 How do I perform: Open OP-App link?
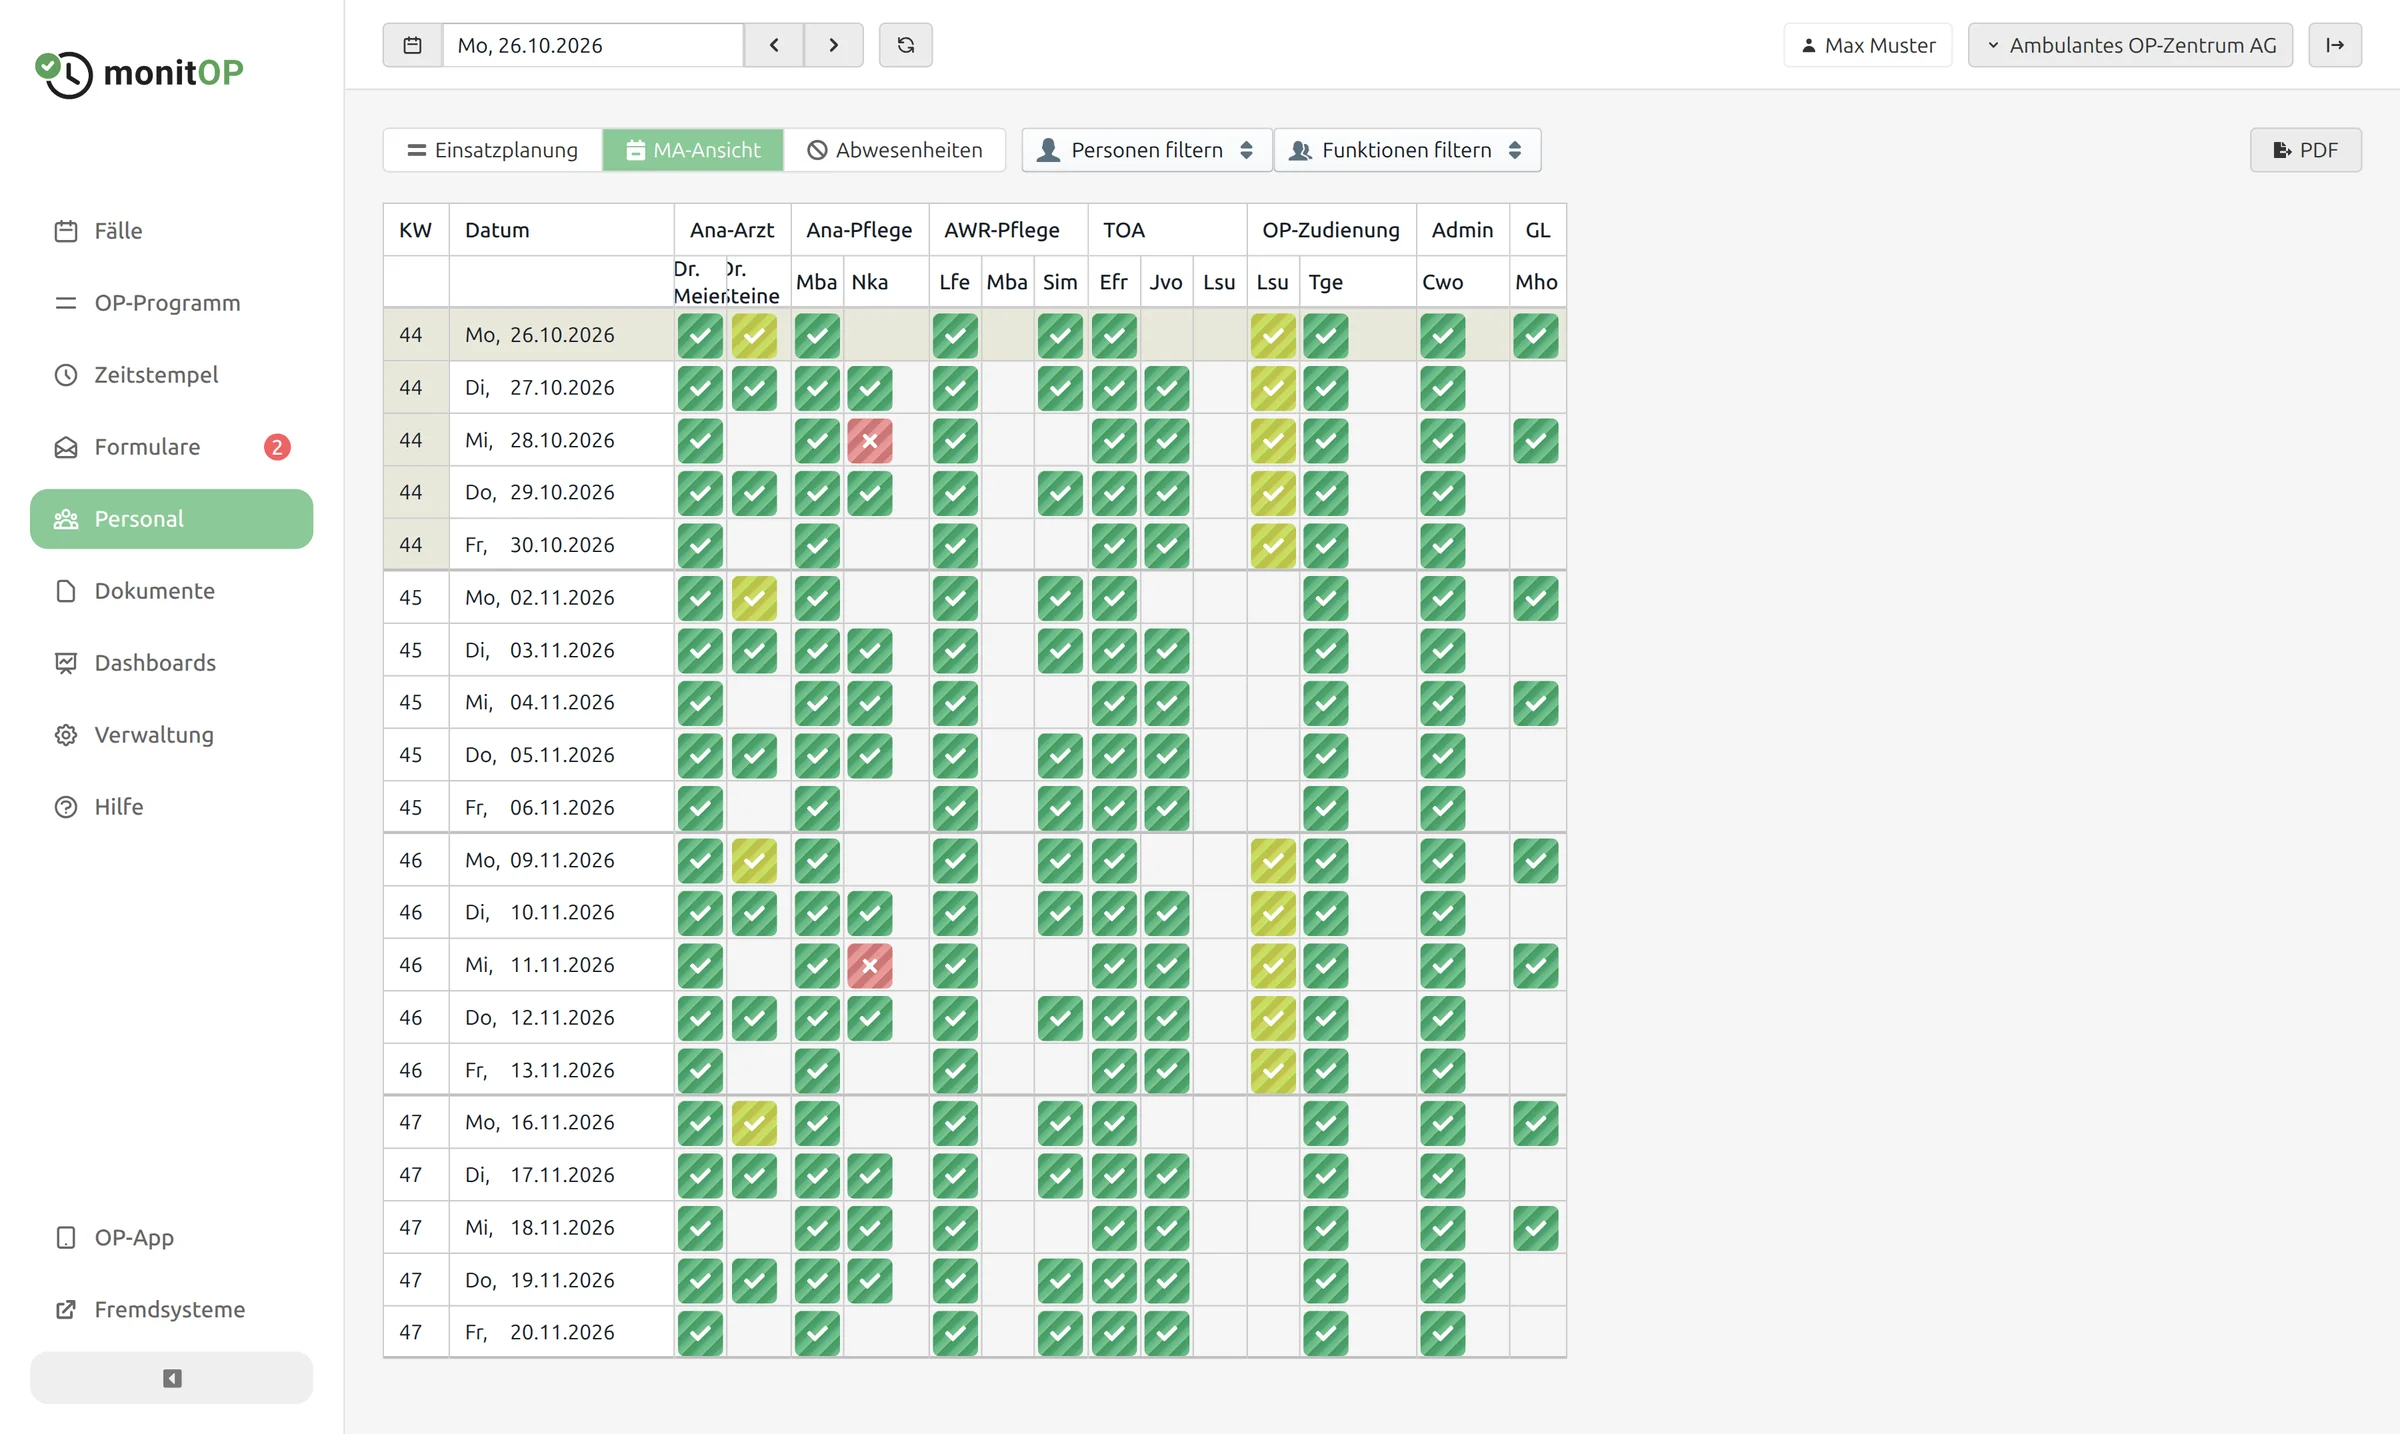click(171, 1237)
